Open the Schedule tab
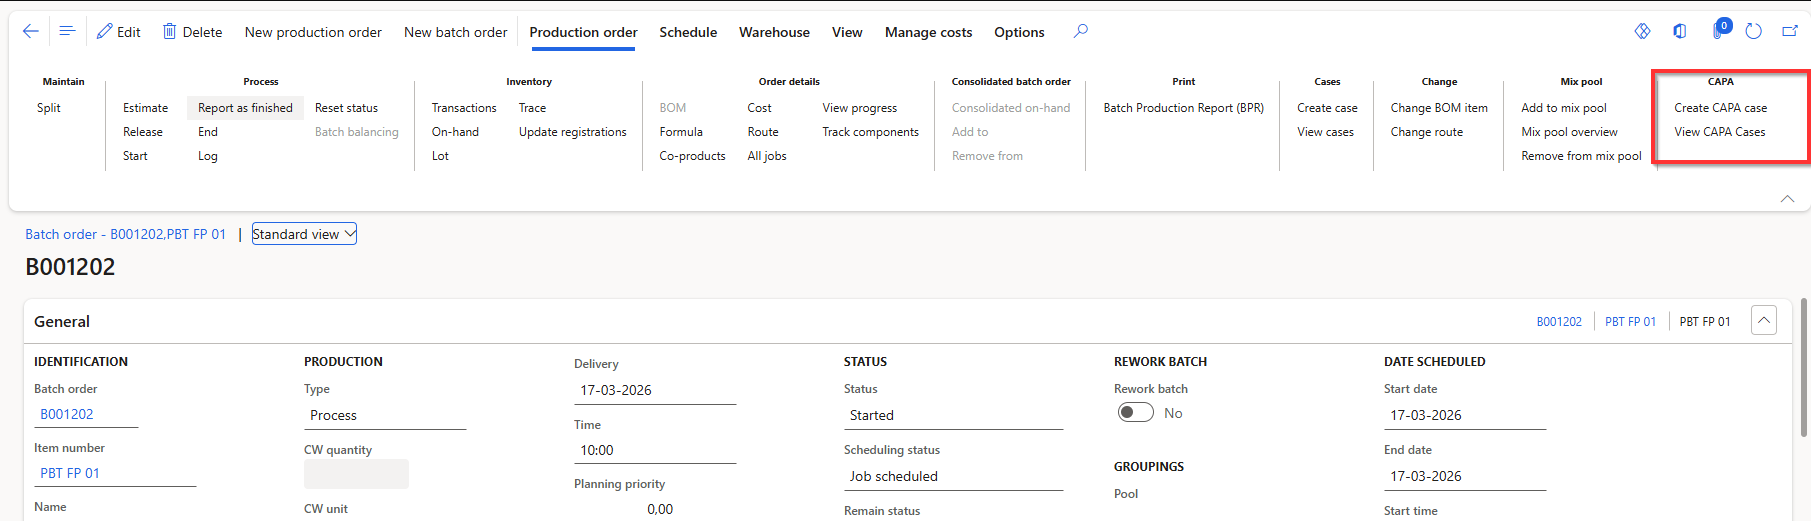 pyautogui.click(x=688, y=32)
